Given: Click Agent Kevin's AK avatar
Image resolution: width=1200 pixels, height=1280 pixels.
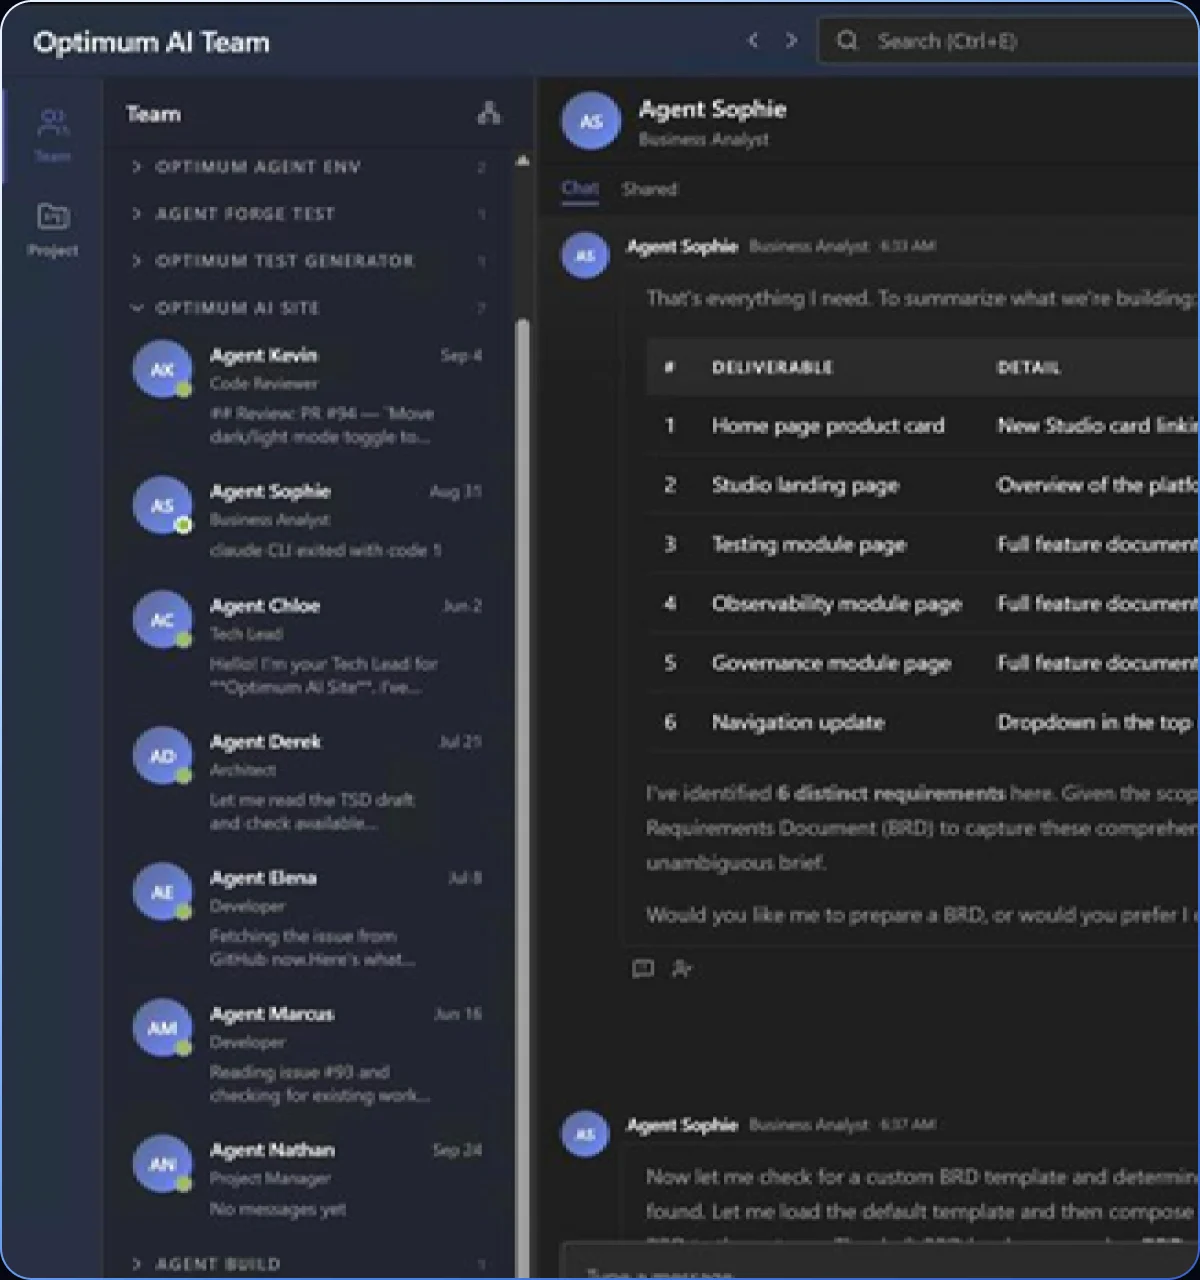Looking at the screenshot, I should 162,369.
